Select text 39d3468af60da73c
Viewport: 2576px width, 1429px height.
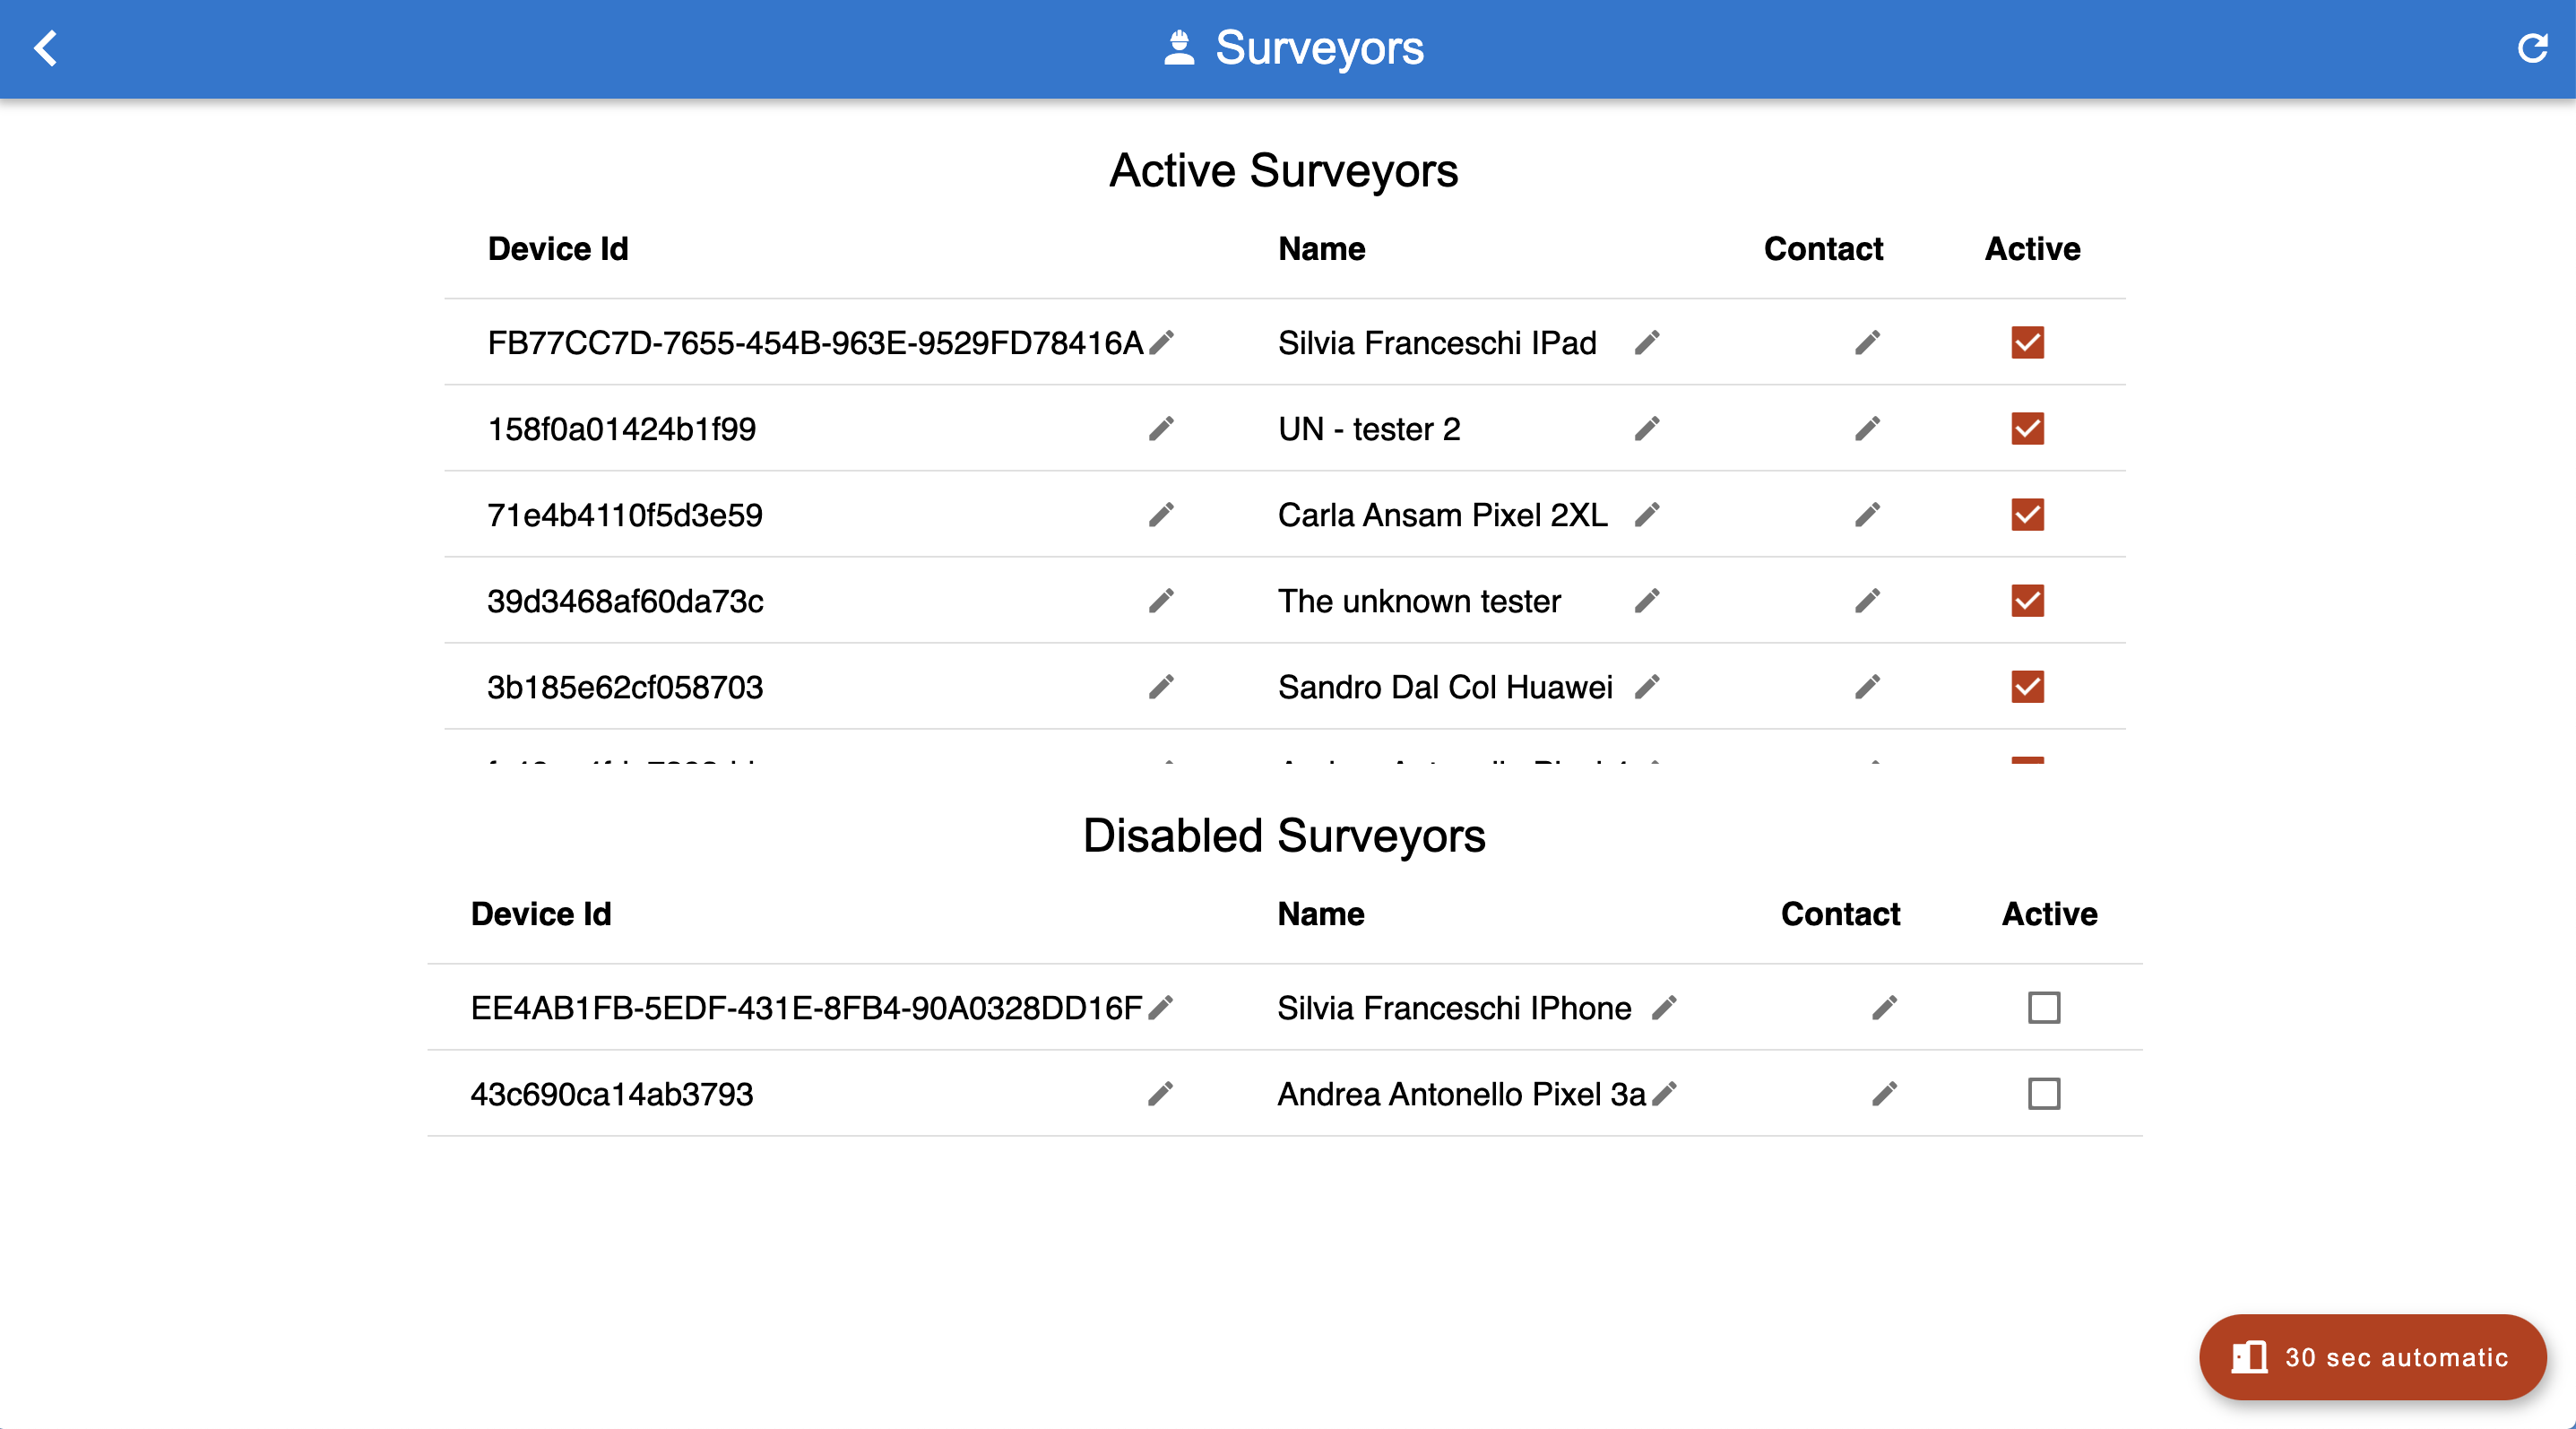(x=625, y=602)
